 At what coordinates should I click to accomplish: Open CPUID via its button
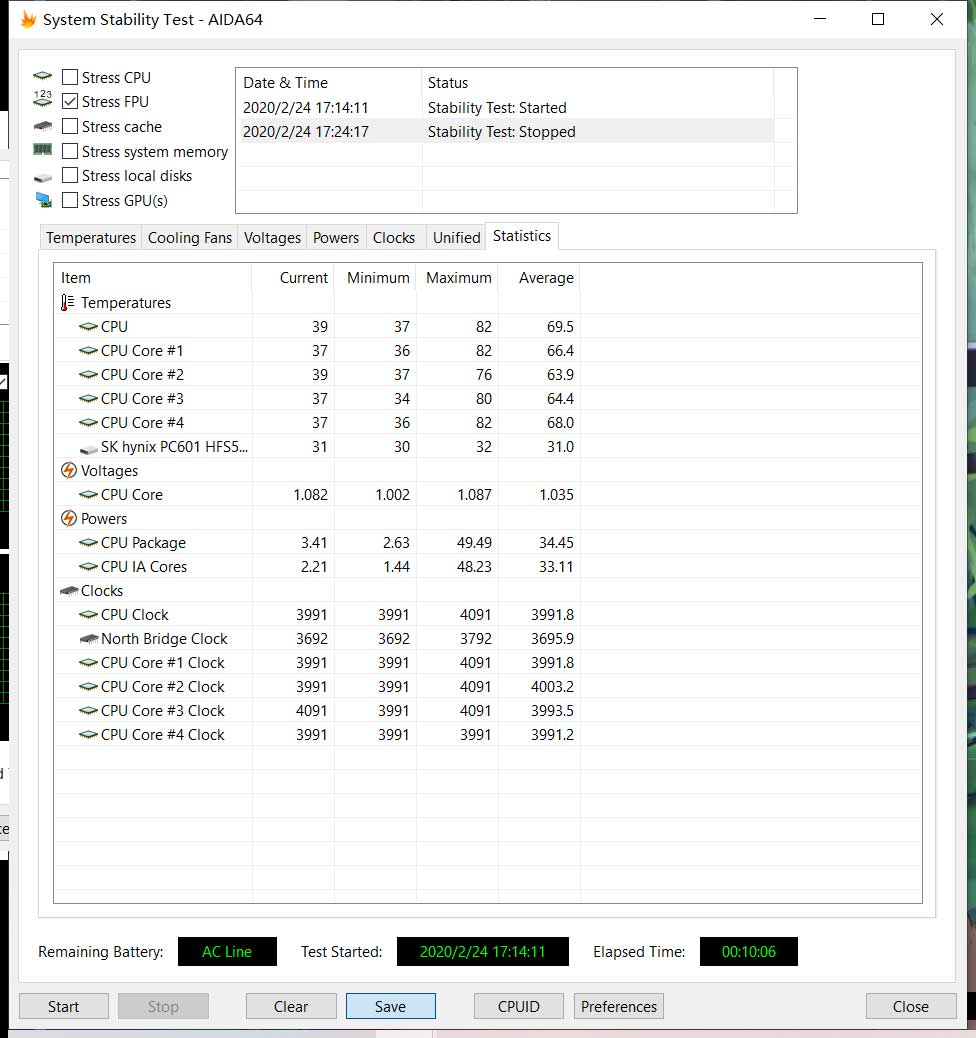[518, 1006]
